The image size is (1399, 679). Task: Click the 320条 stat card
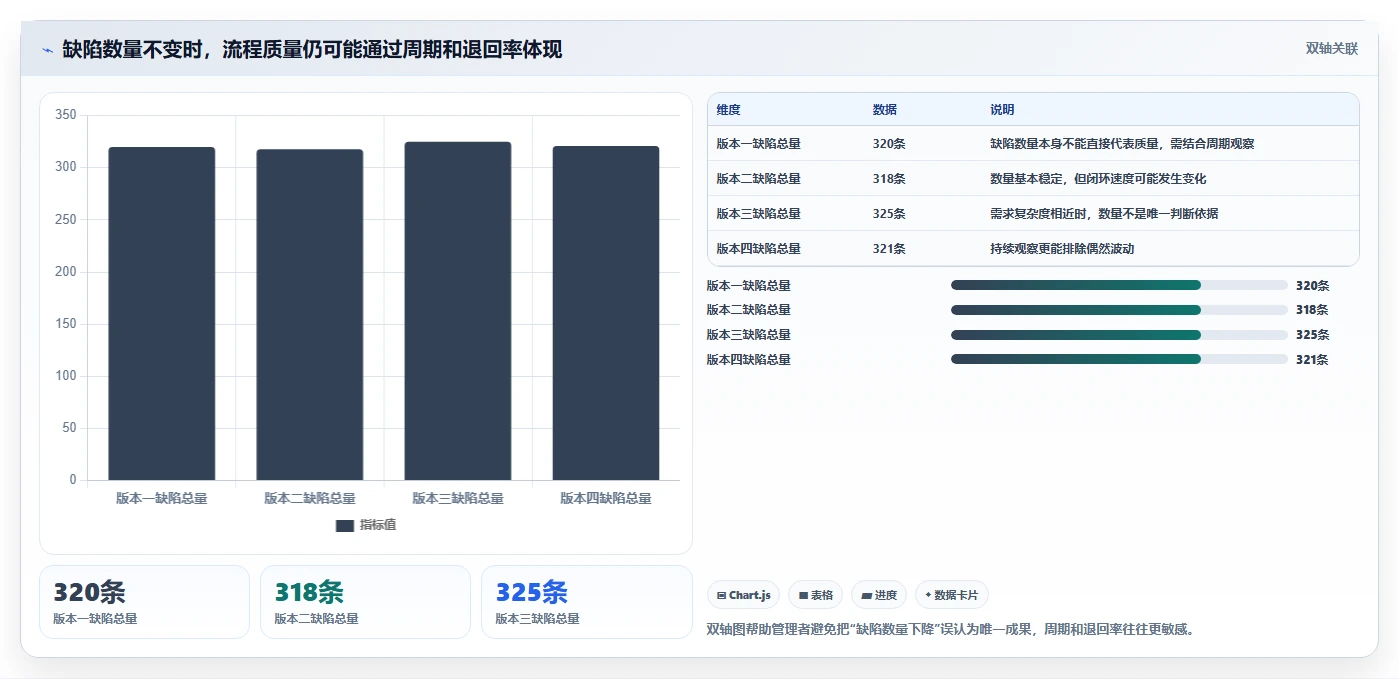144,602
